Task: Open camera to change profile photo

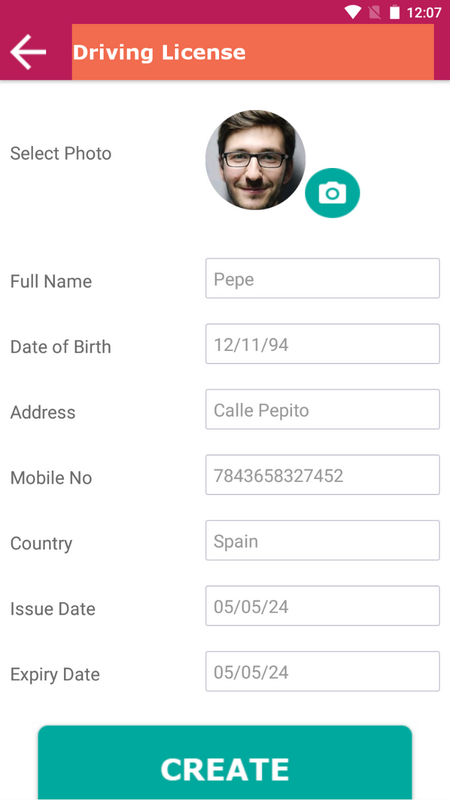Action: (x=332, y=193)
